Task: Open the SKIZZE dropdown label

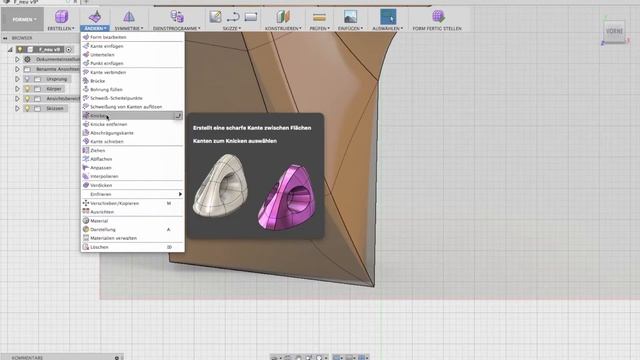Action: click(x=232, y=29)
